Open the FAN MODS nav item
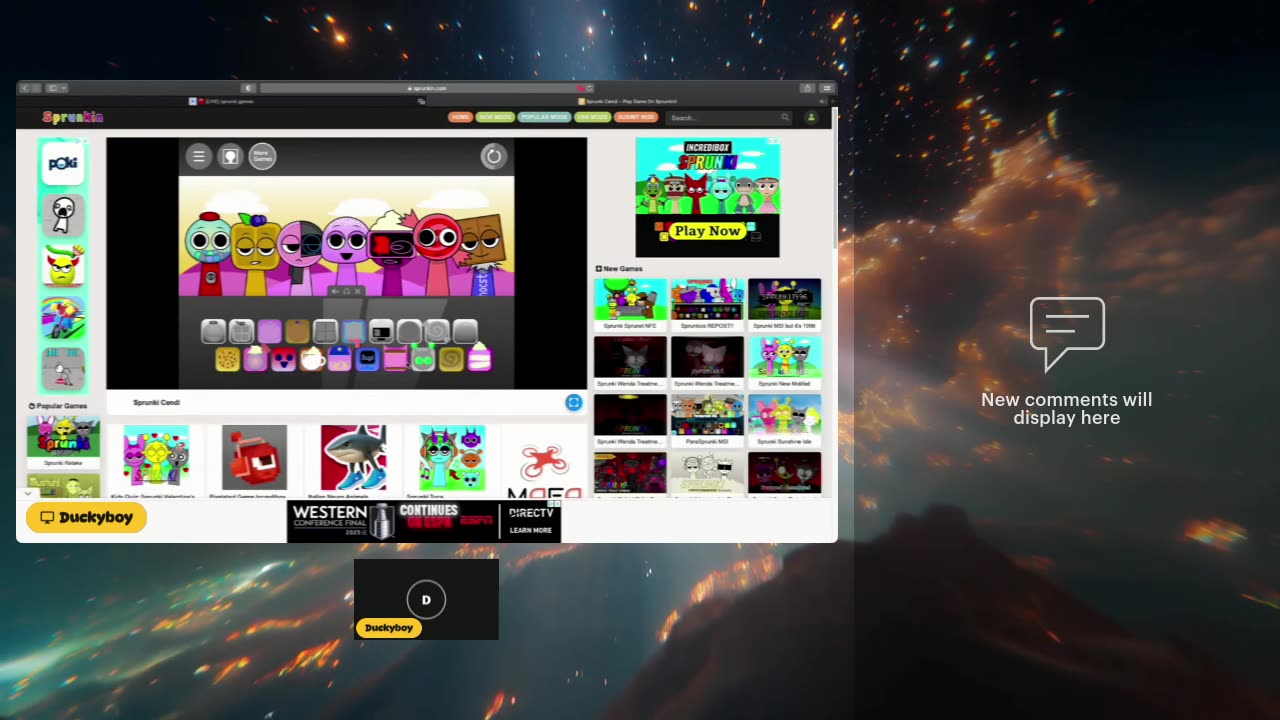Screen dimensions: 1280x720 (x=592, y=117)
